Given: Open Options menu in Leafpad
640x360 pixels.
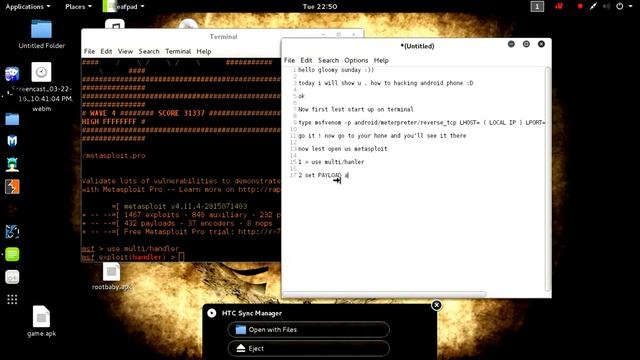Looking at the screenshot, I should pyautogui.click(x=356, y=60).
